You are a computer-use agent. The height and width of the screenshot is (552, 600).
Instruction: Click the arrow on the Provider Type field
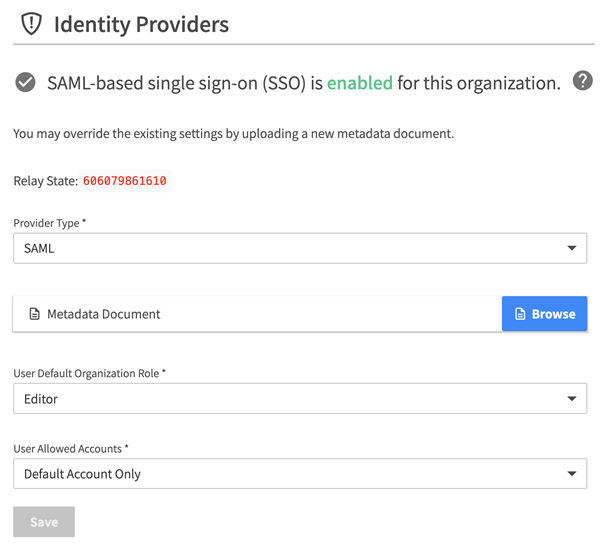click(x=572, y=248)
